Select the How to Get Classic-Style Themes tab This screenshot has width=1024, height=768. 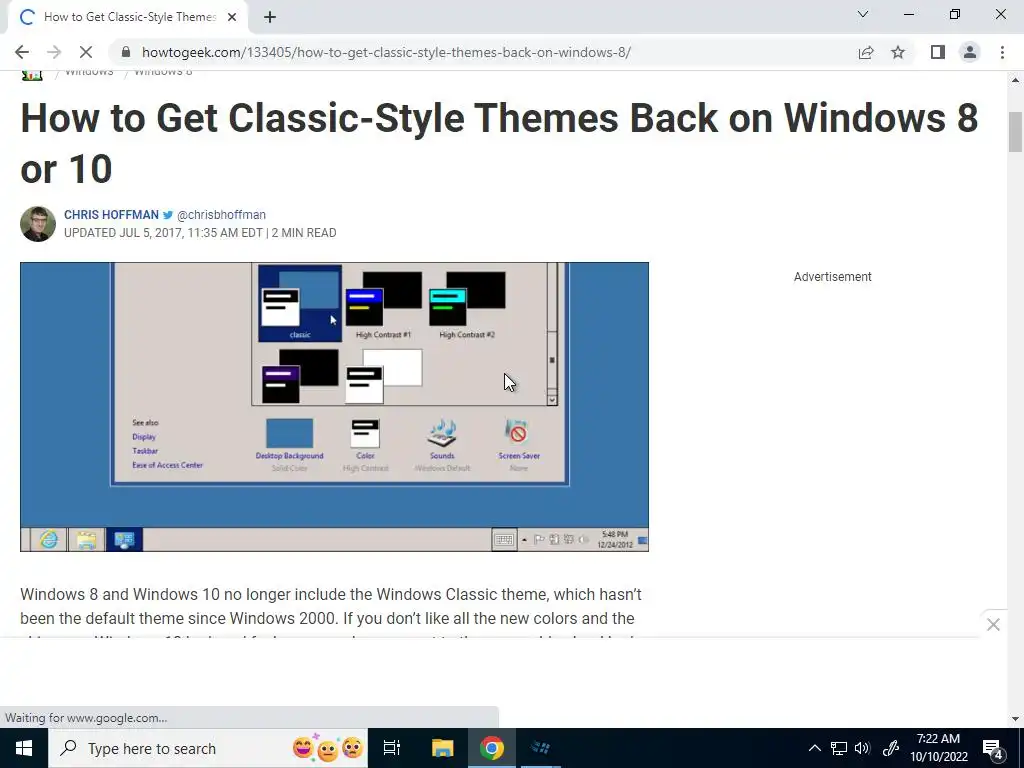click(128, 18)
